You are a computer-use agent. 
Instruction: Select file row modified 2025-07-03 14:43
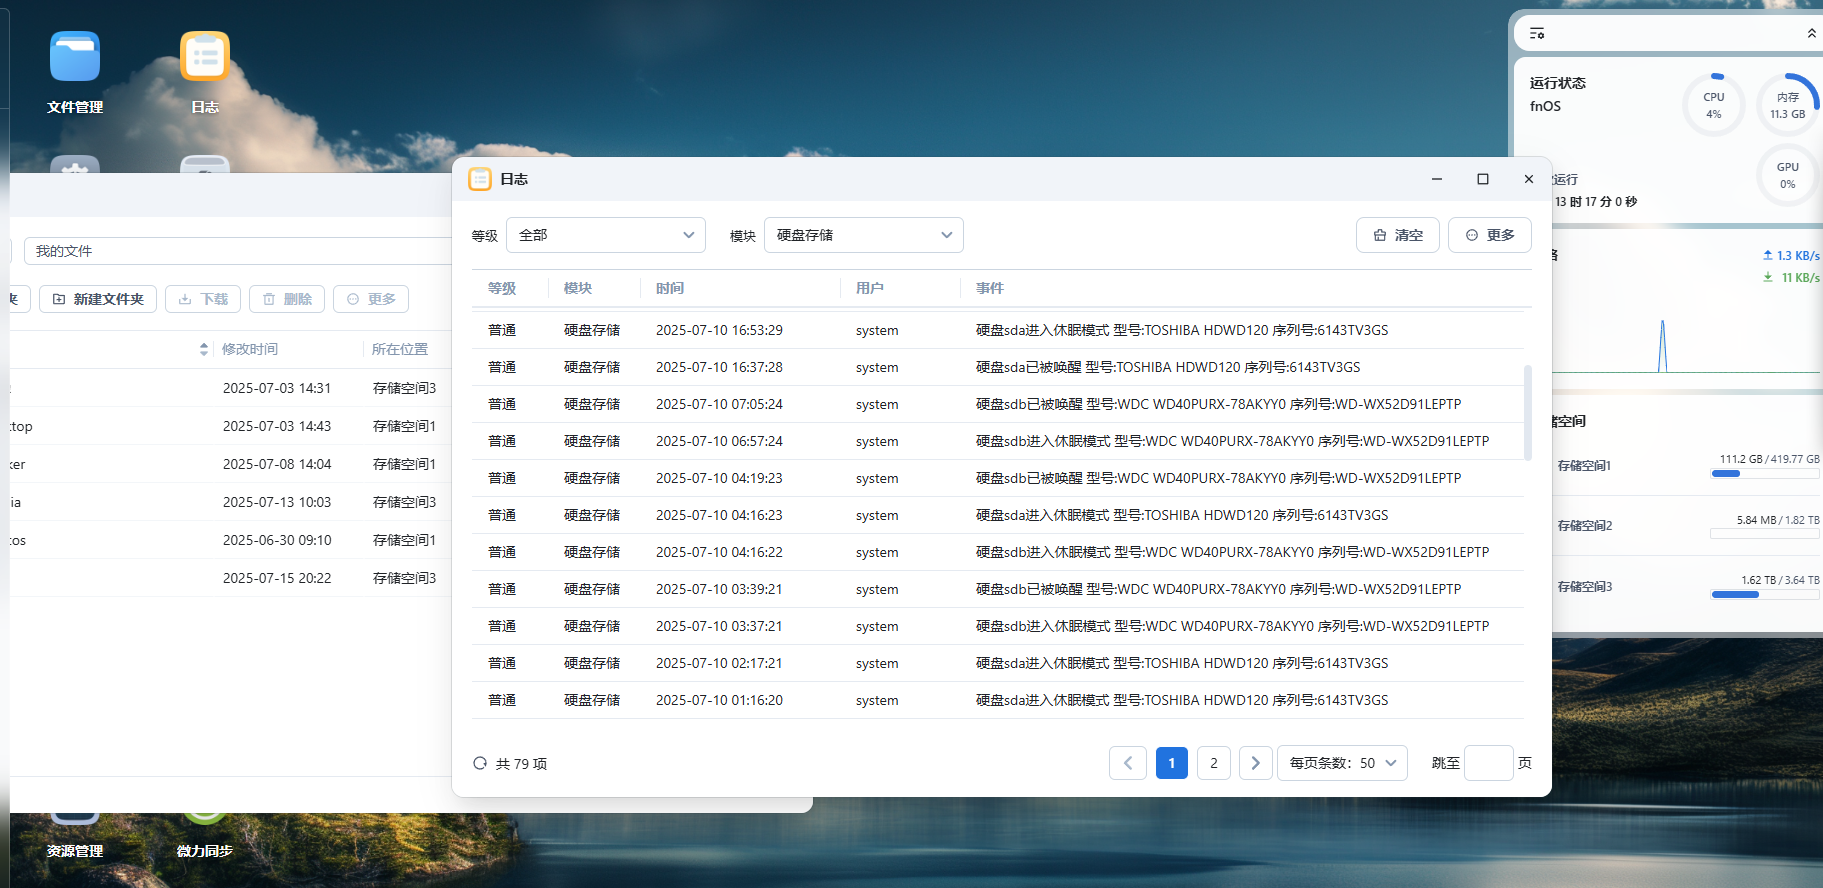[231, 426]
